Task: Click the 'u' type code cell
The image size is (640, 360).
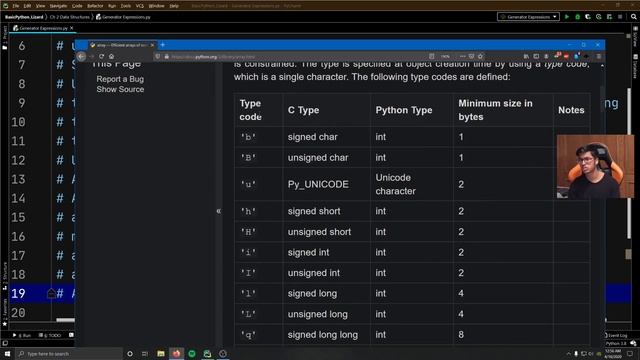Action: 258,184
